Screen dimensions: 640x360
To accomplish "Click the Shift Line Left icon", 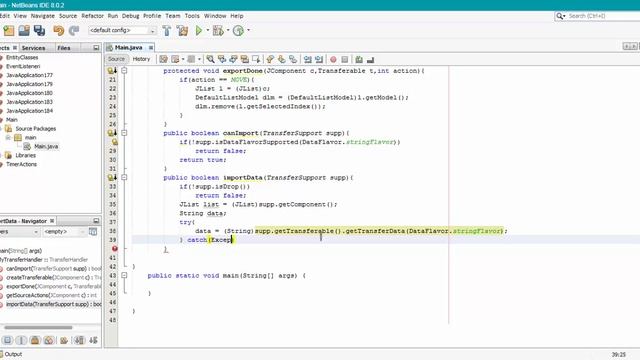I will [308, 59].
